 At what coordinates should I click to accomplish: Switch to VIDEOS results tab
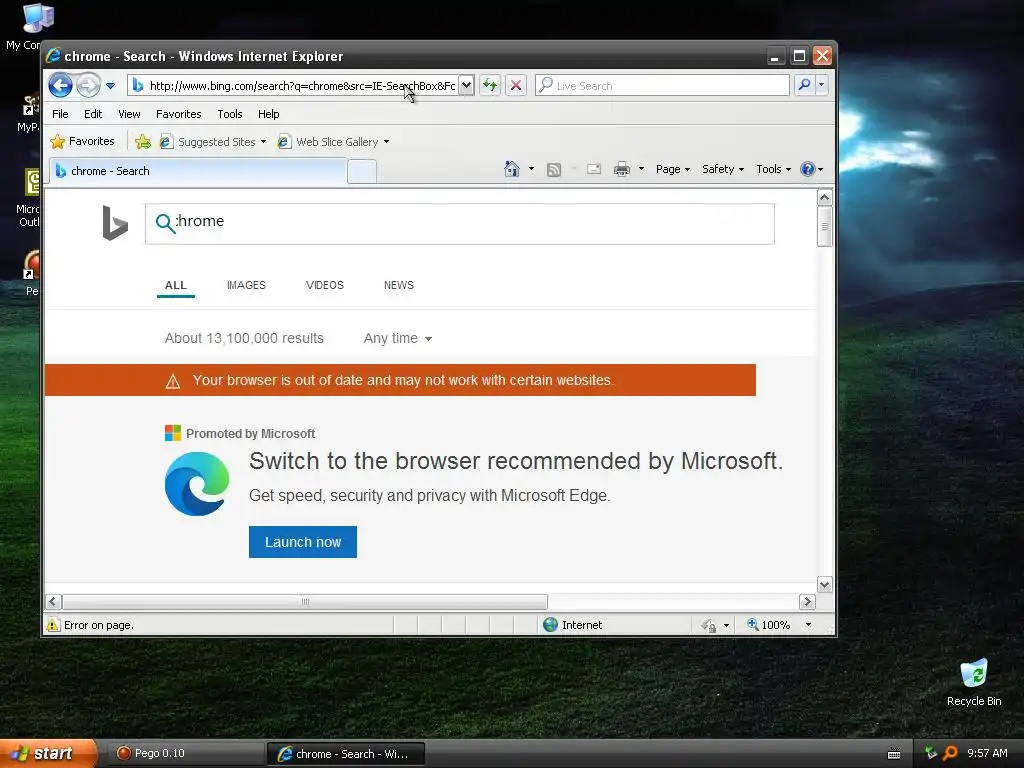[325, 285]
